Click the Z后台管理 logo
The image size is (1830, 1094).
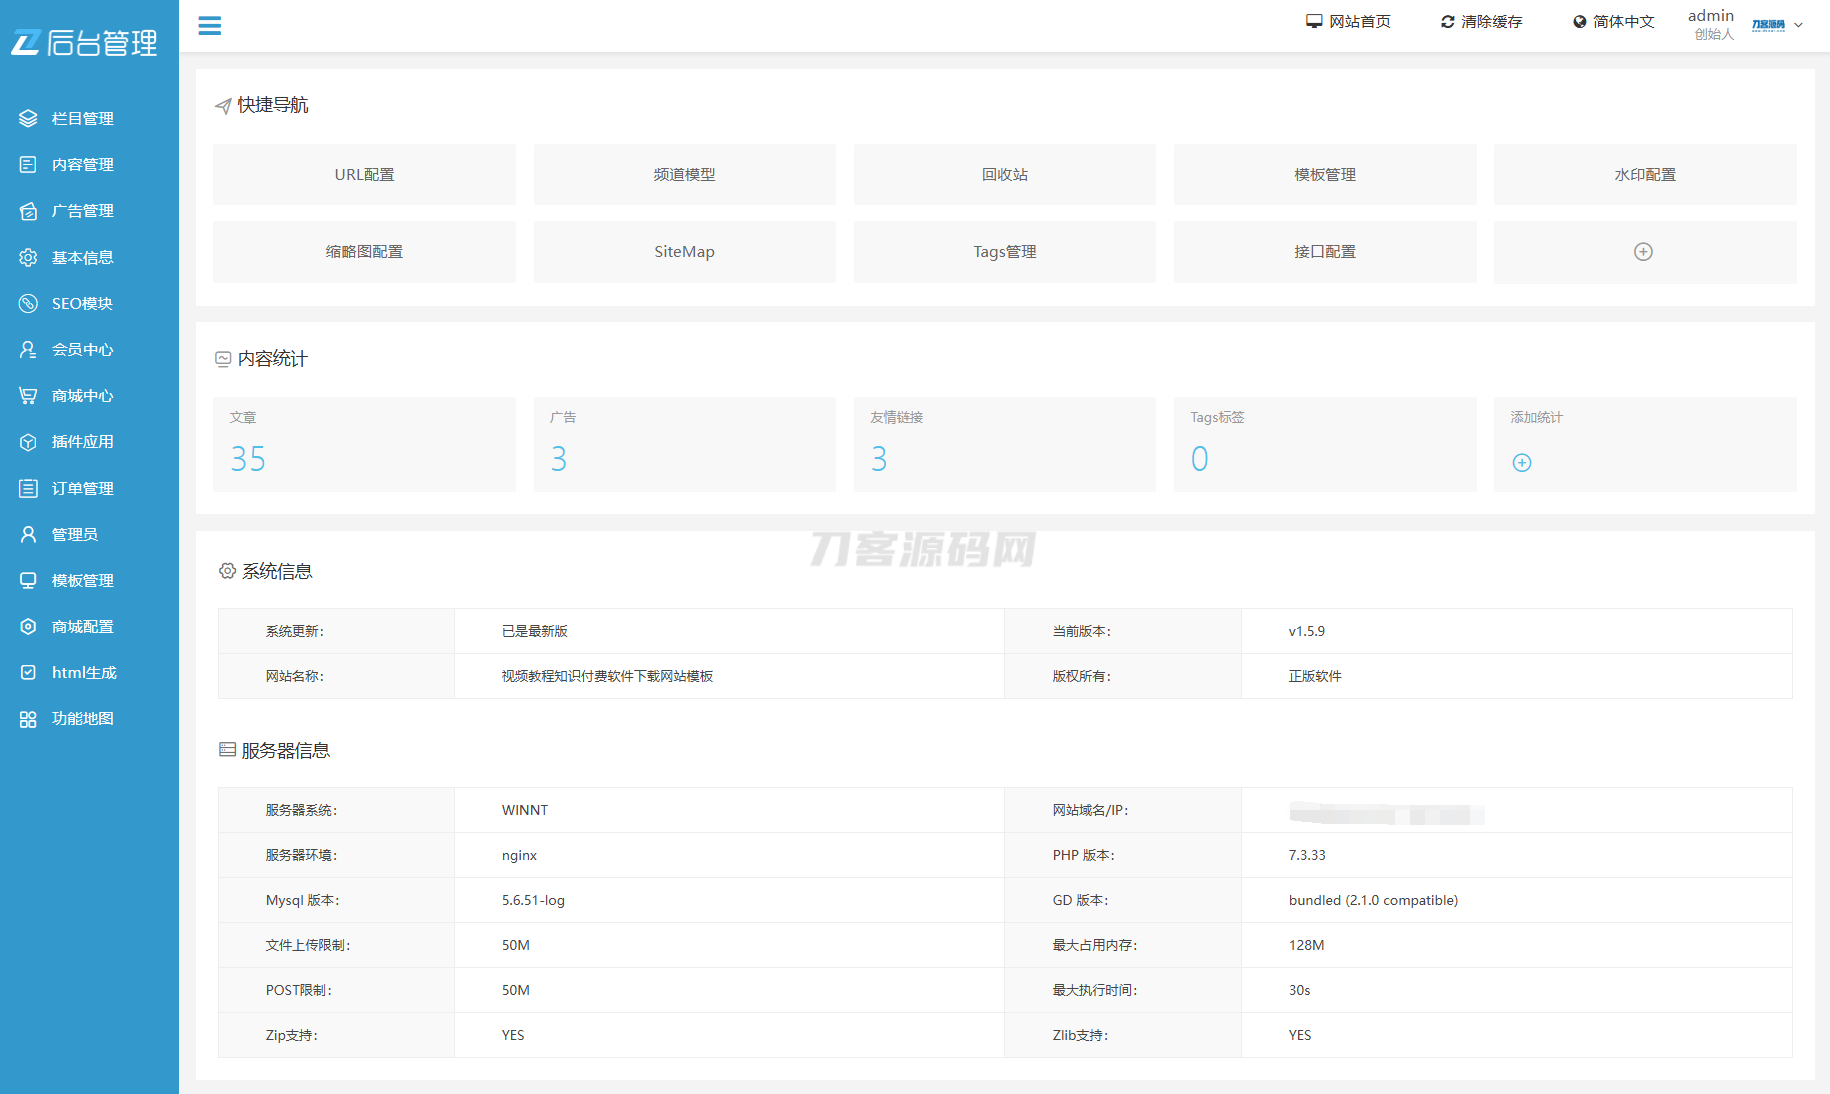(x=85, y=43)
